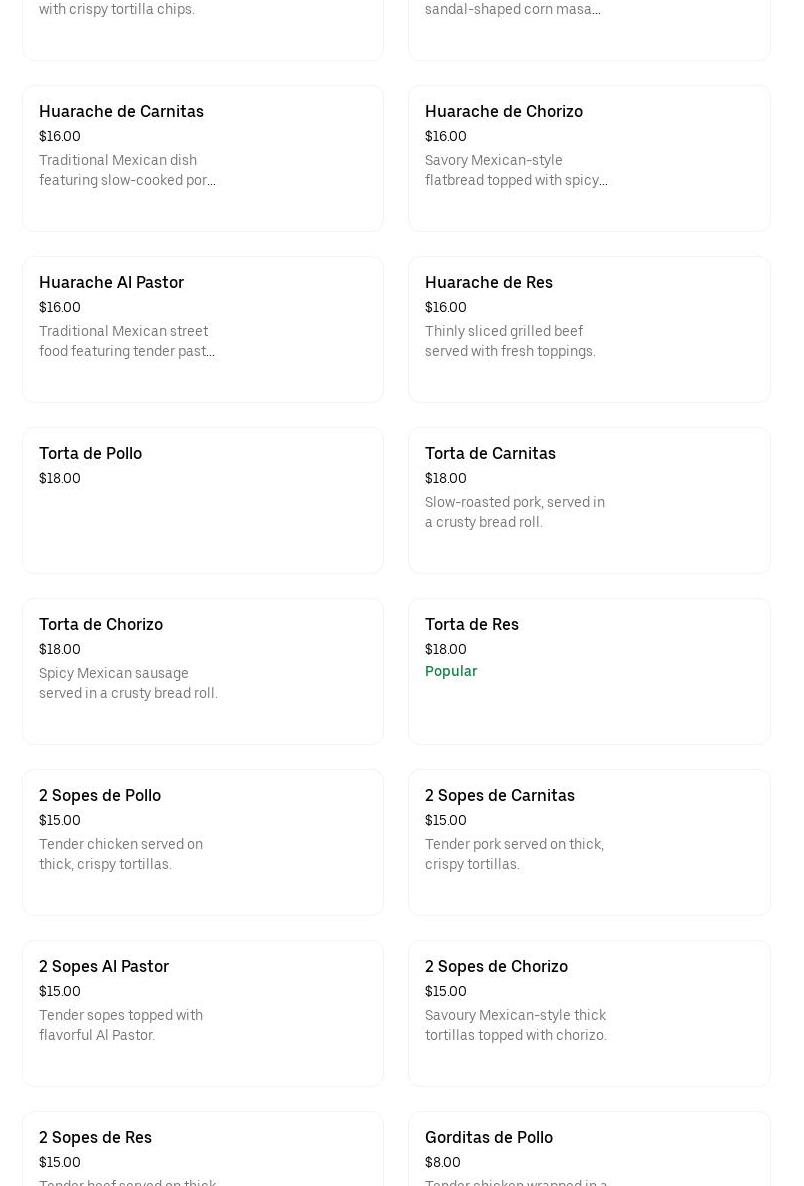Expand the Huarache de Chorizo description text
Viewport: 804px width, 1186px height.
(x=516, y=170)
